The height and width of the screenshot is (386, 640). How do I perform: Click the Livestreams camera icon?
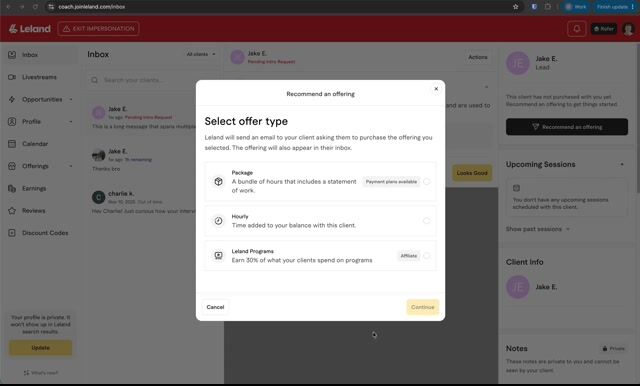pos(12,77)
